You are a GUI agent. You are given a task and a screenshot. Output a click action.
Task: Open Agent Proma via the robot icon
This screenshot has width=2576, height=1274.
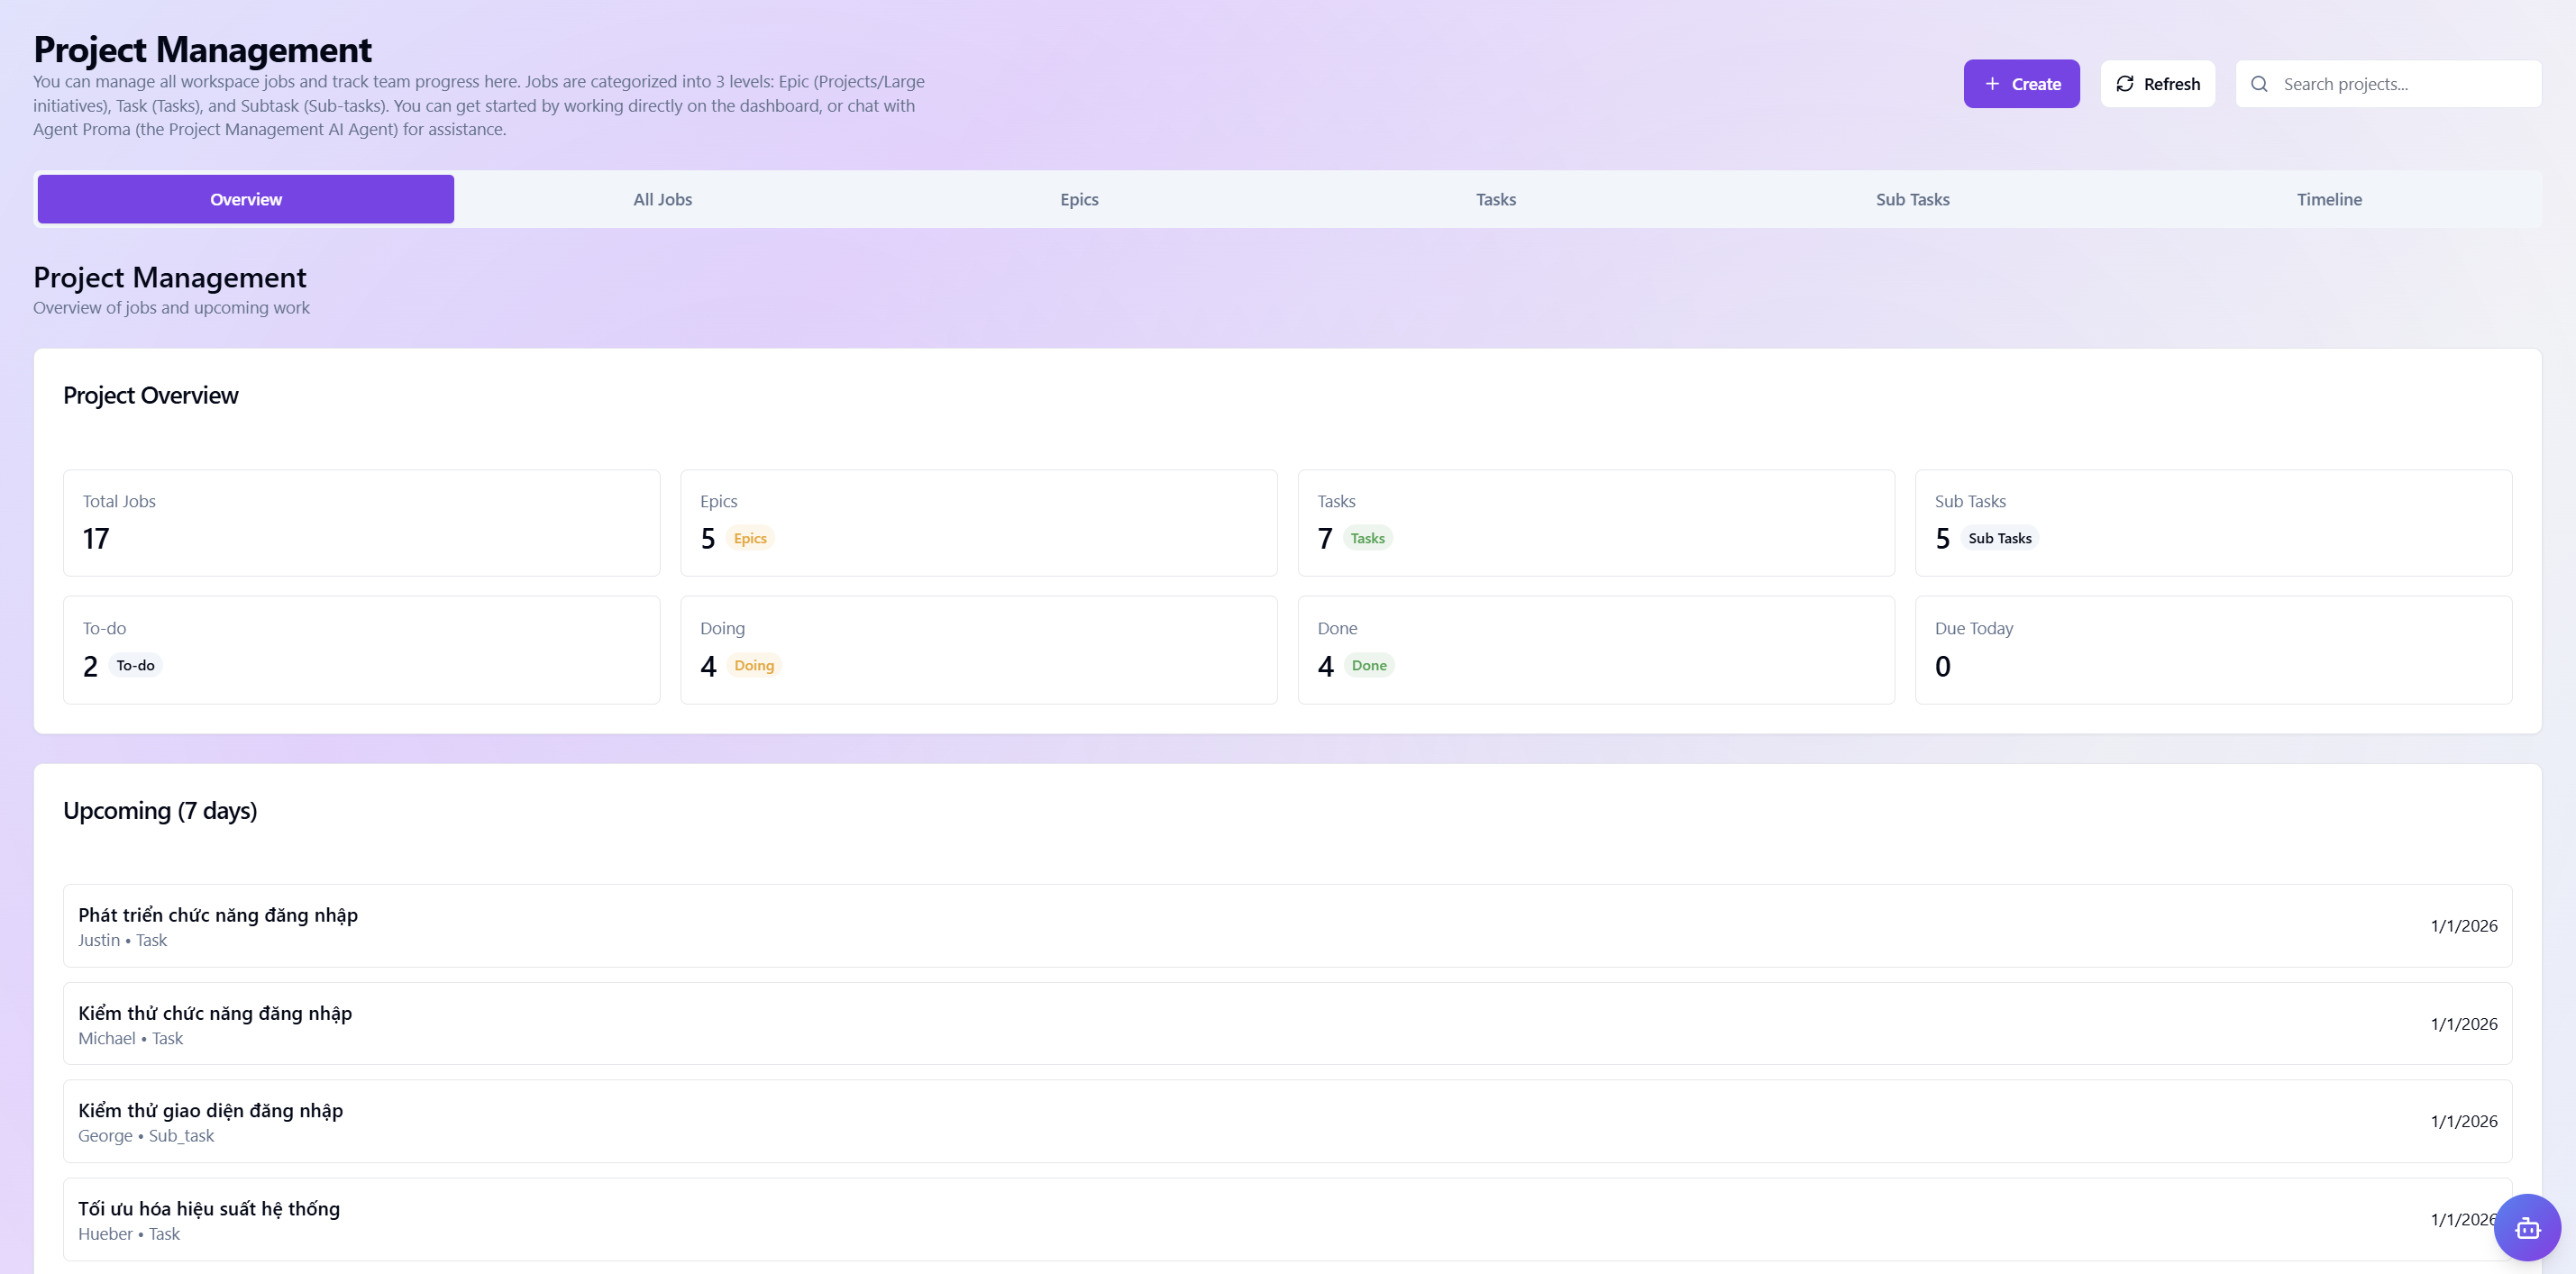(2527, 1227)
